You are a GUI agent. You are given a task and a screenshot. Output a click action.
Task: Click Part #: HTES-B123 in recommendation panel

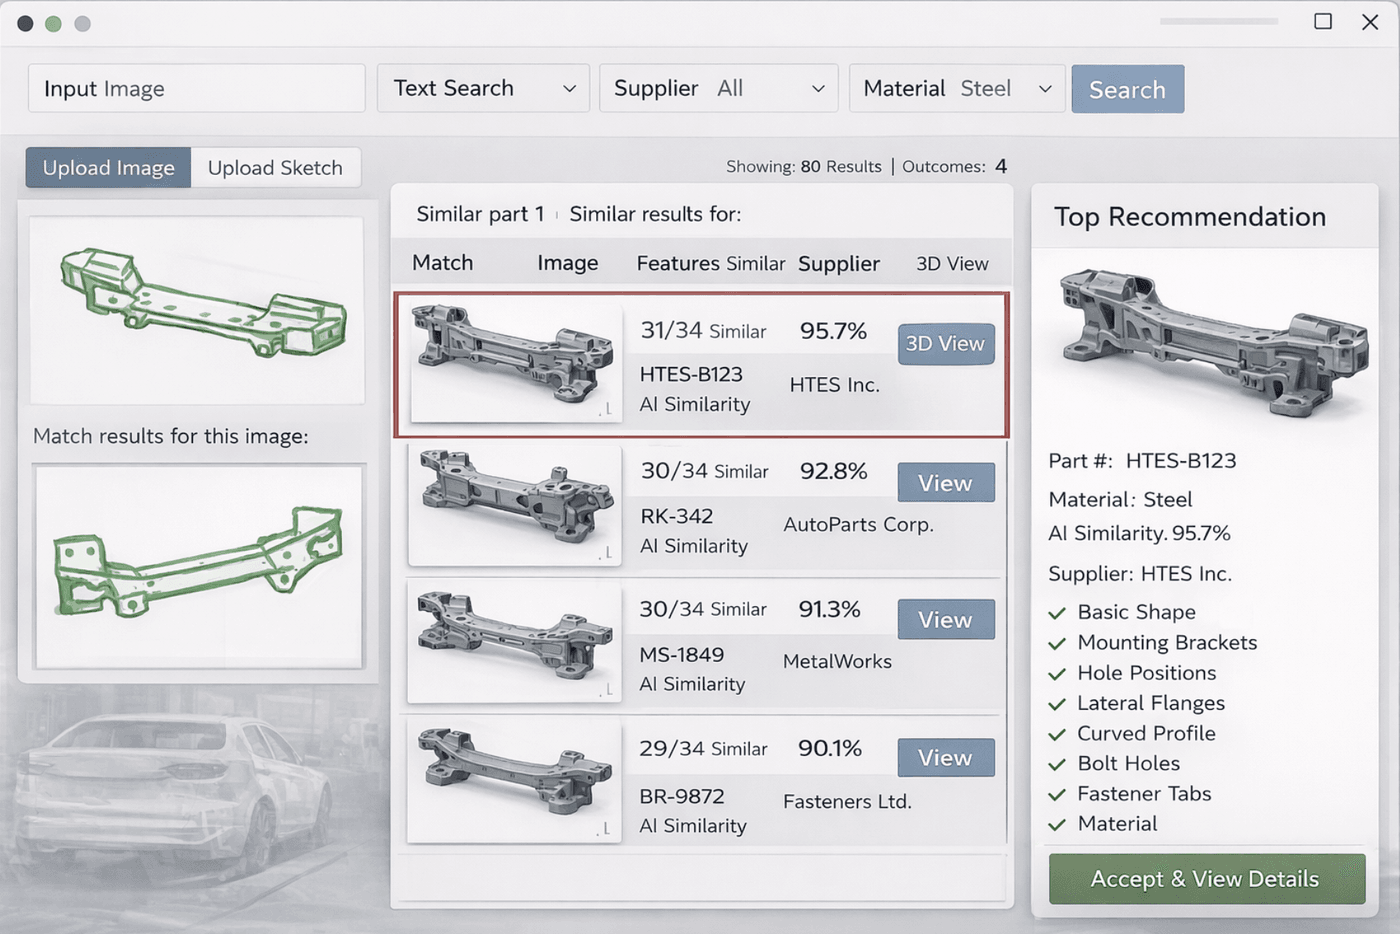coord(1142,461)
